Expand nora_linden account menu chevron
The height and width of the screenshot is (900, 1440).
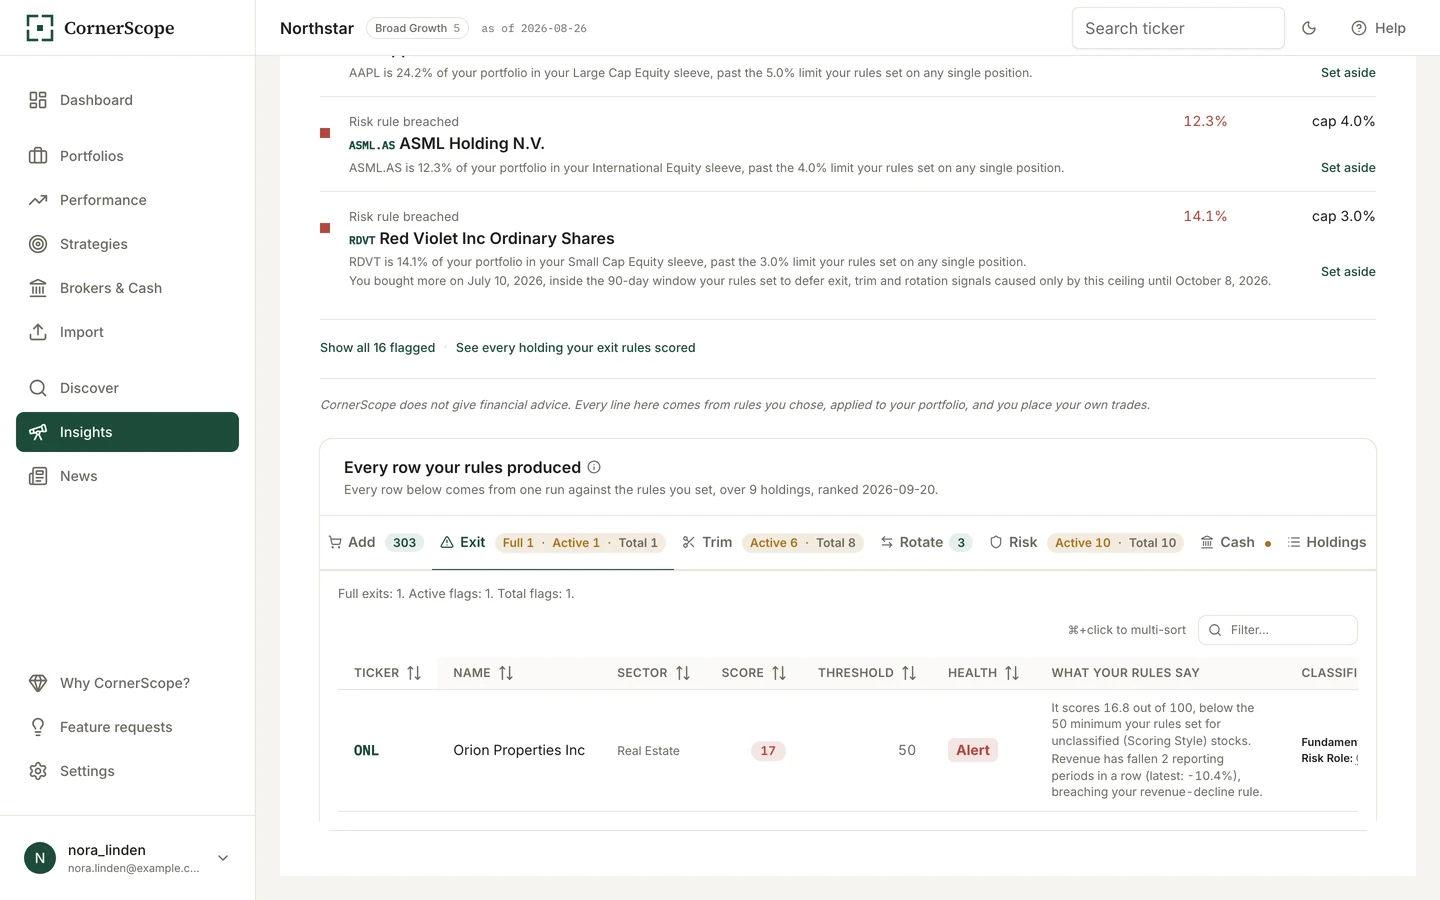tap(223, 858)
